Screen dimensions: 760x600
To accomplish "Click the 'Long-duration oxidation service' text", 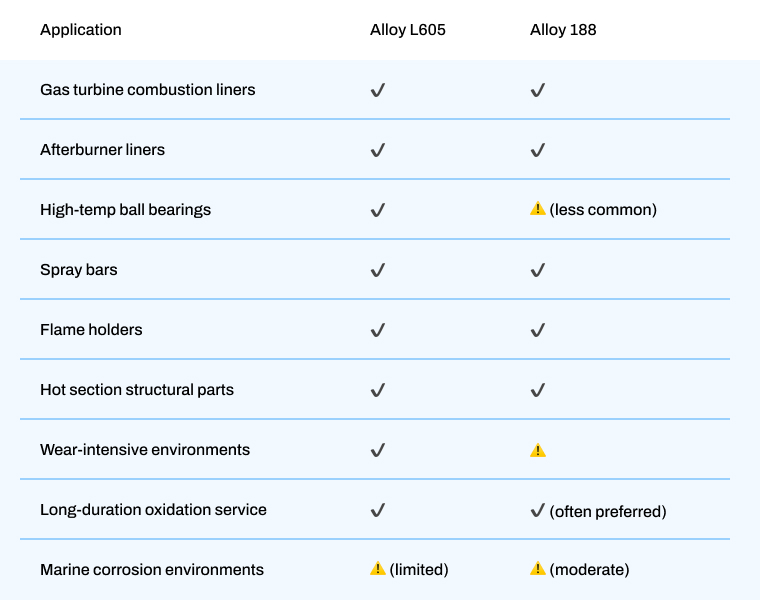I will pos(153,510).
